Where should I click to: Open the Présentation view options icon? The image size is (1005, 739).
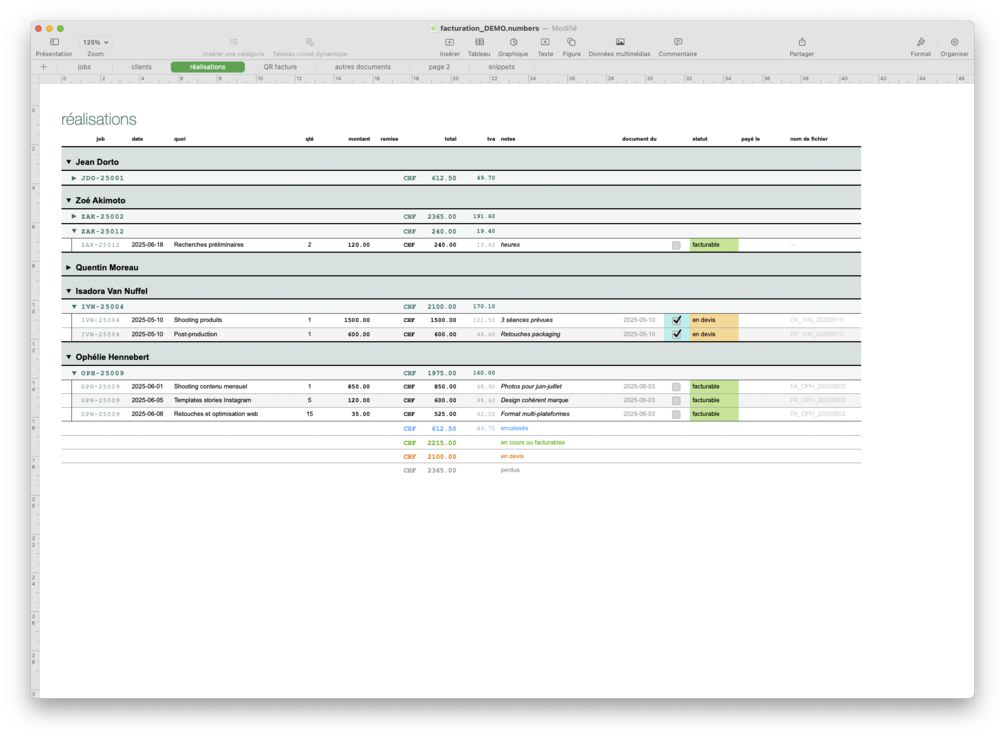(54, 42)
